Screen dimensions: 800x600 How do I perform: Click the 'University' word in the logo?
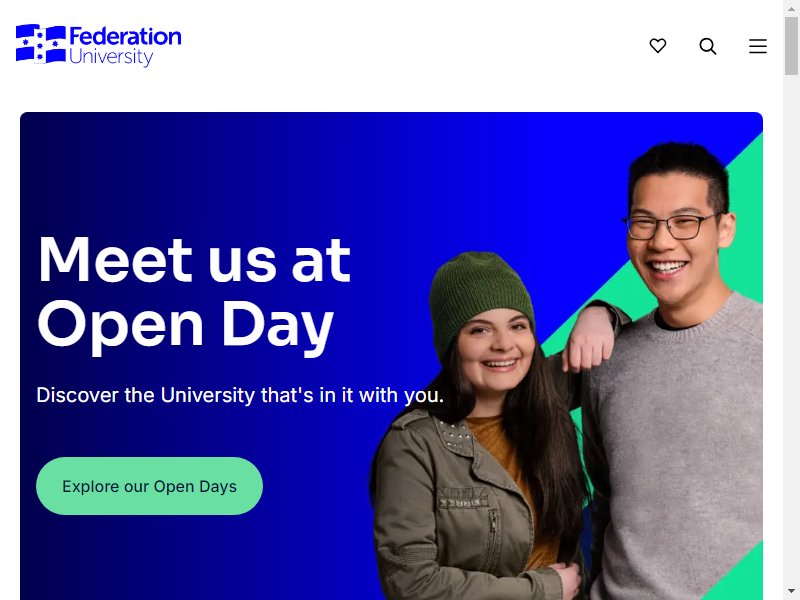click(x=111, y=57)
